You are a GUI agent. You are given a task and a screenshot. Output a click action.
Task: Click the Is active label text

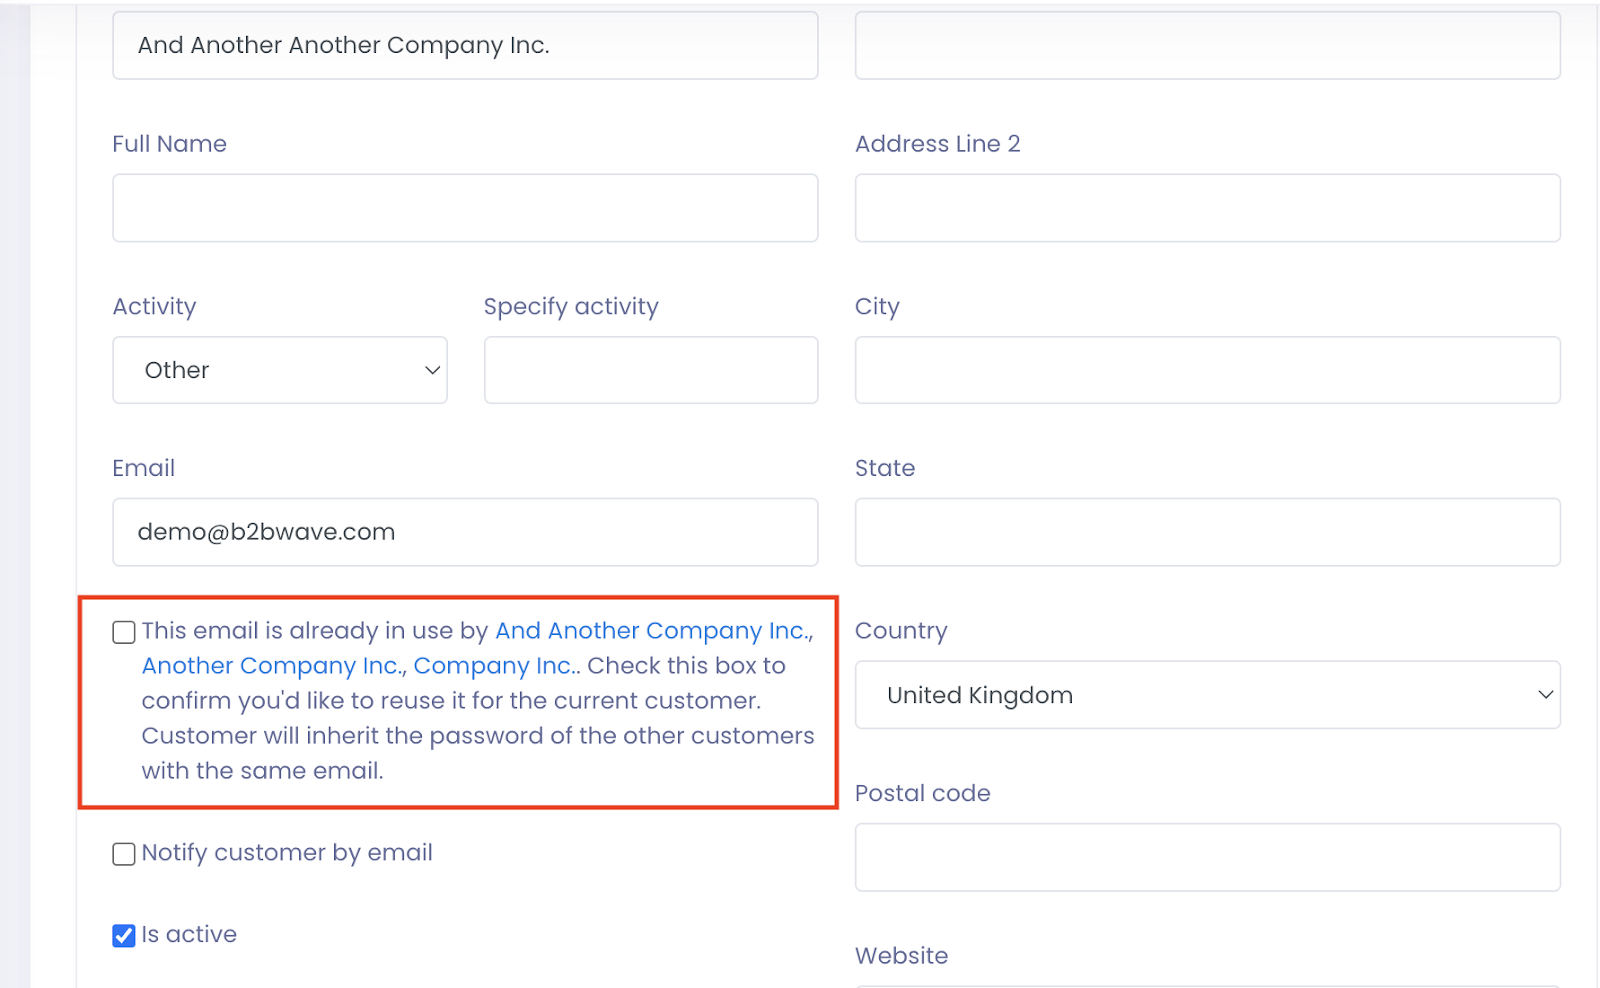[x=189, y=935]
